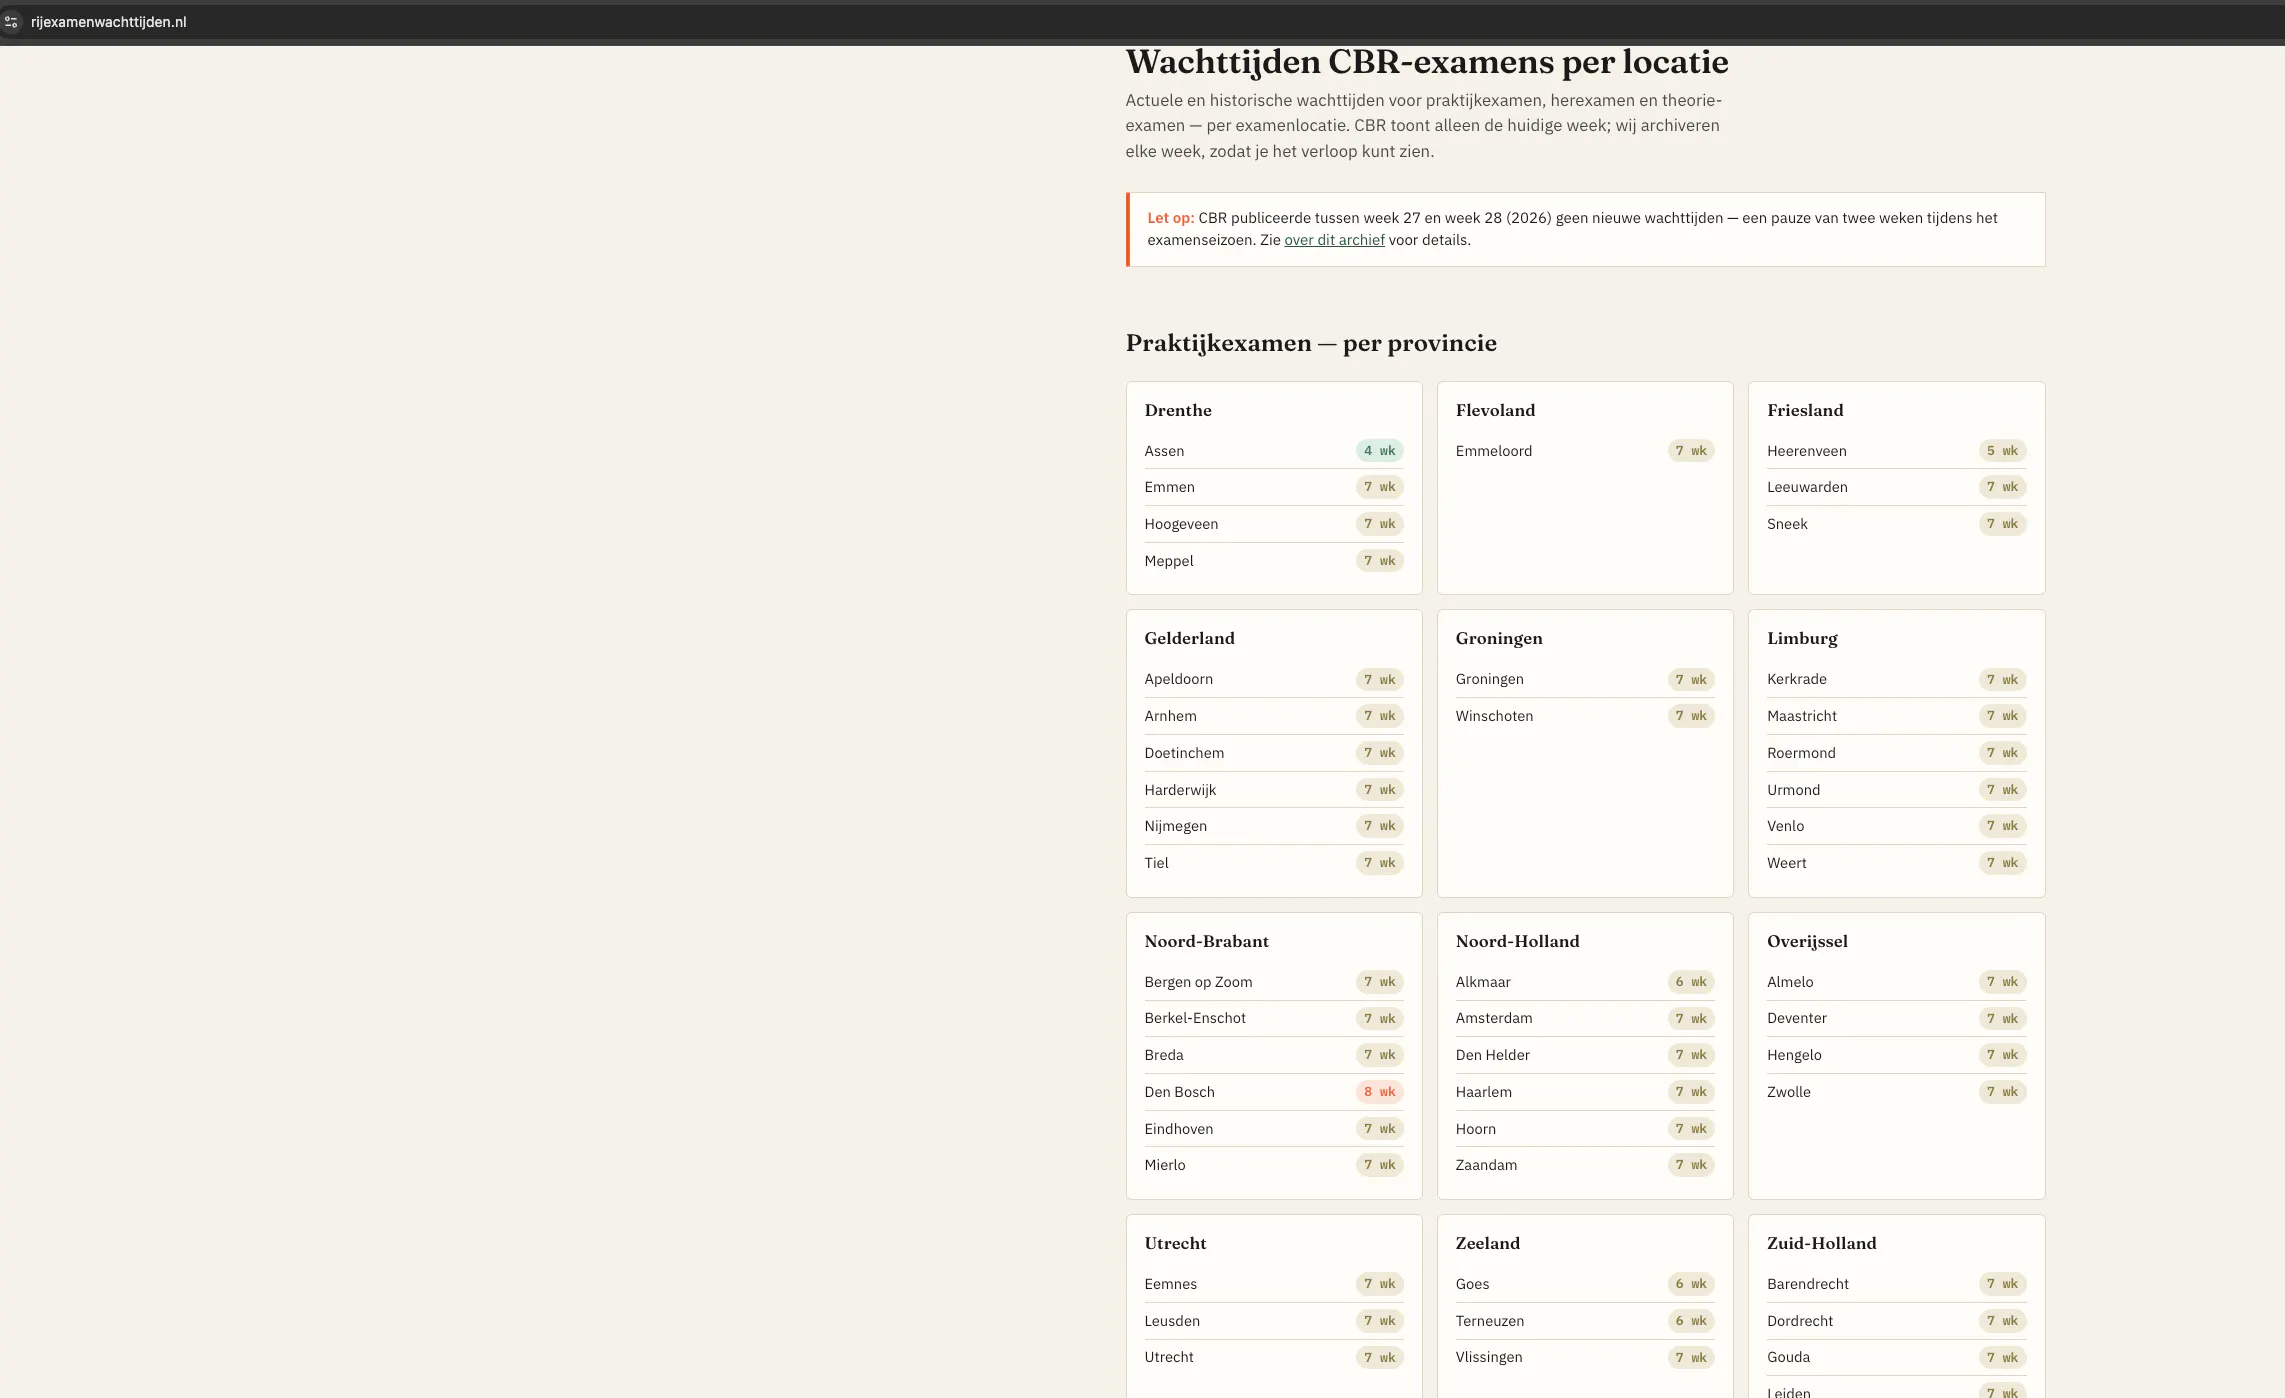Image resolution: width=2285 pixels, height=1398 pixels.
Task: Click Haarlem location row
Action: [x=1585, y=1092]
